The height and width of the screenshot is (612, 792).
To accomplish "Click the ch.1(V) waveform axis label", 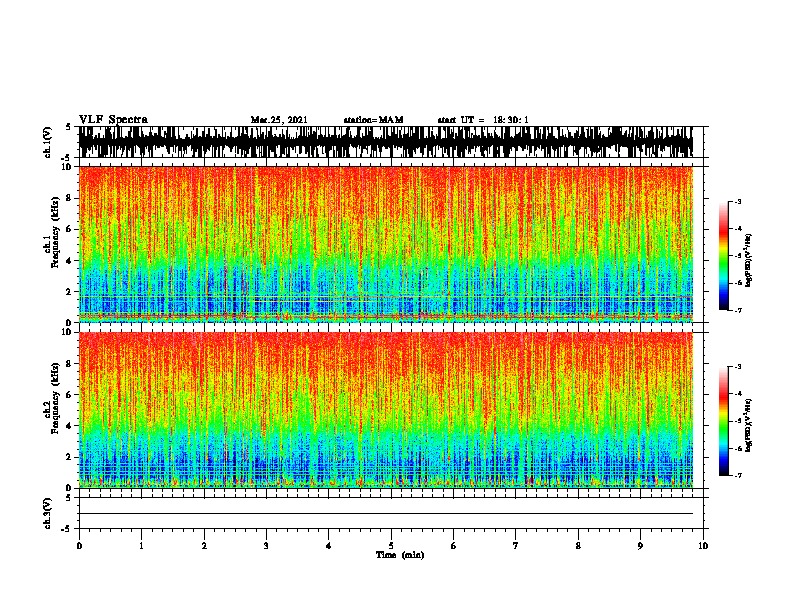I will [x=48, y=142].
